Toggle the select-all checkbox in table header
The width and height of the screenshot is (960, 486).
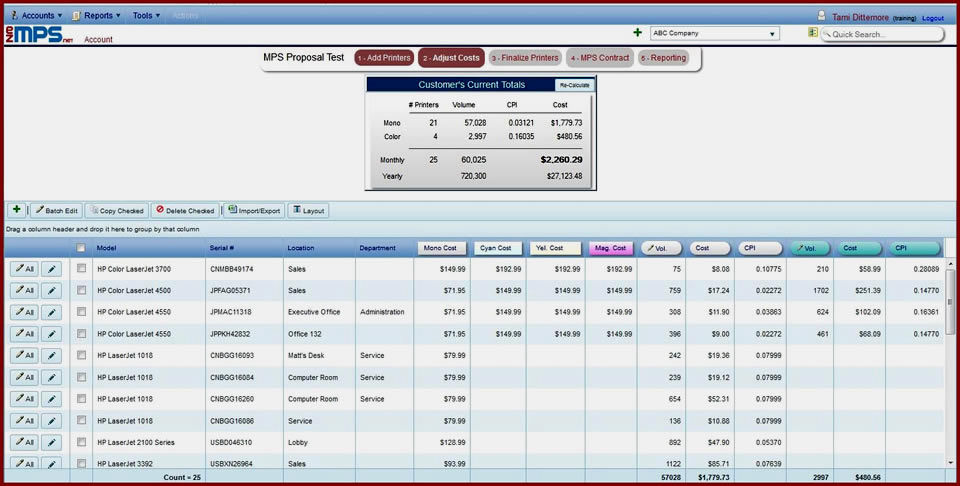[81, 248]
